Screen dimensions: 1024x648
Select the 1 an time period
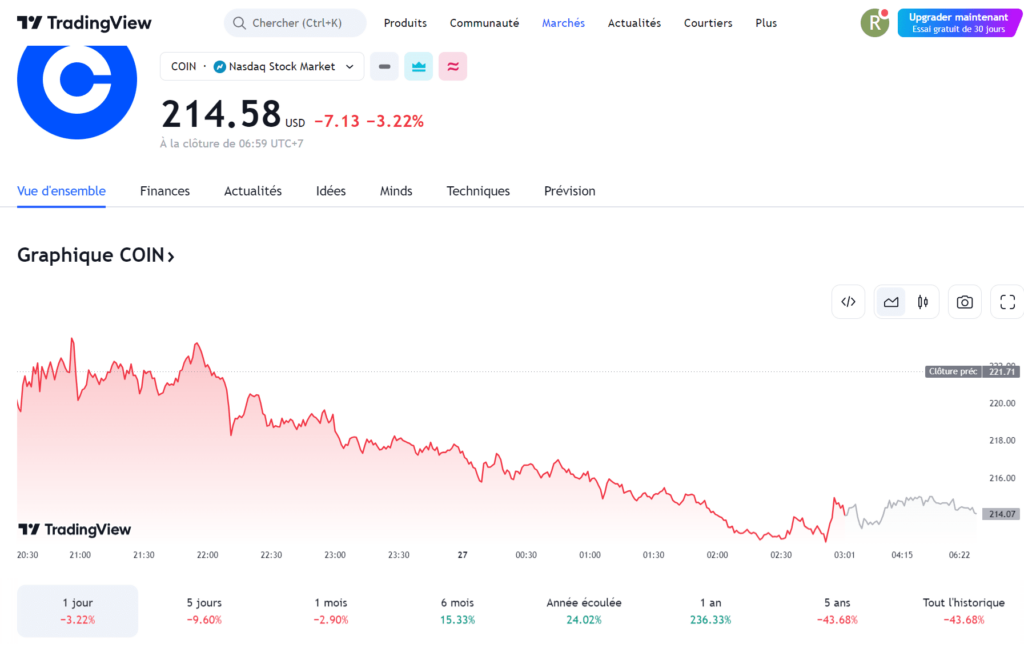pos(710,610)
